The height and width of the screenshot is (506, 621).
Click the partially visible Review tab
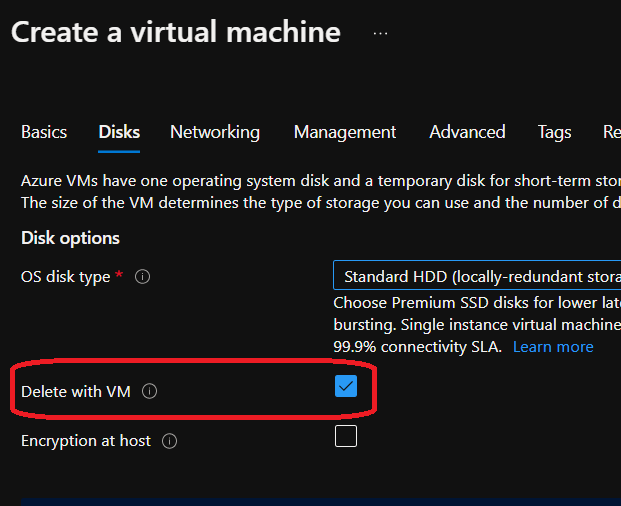611,132
